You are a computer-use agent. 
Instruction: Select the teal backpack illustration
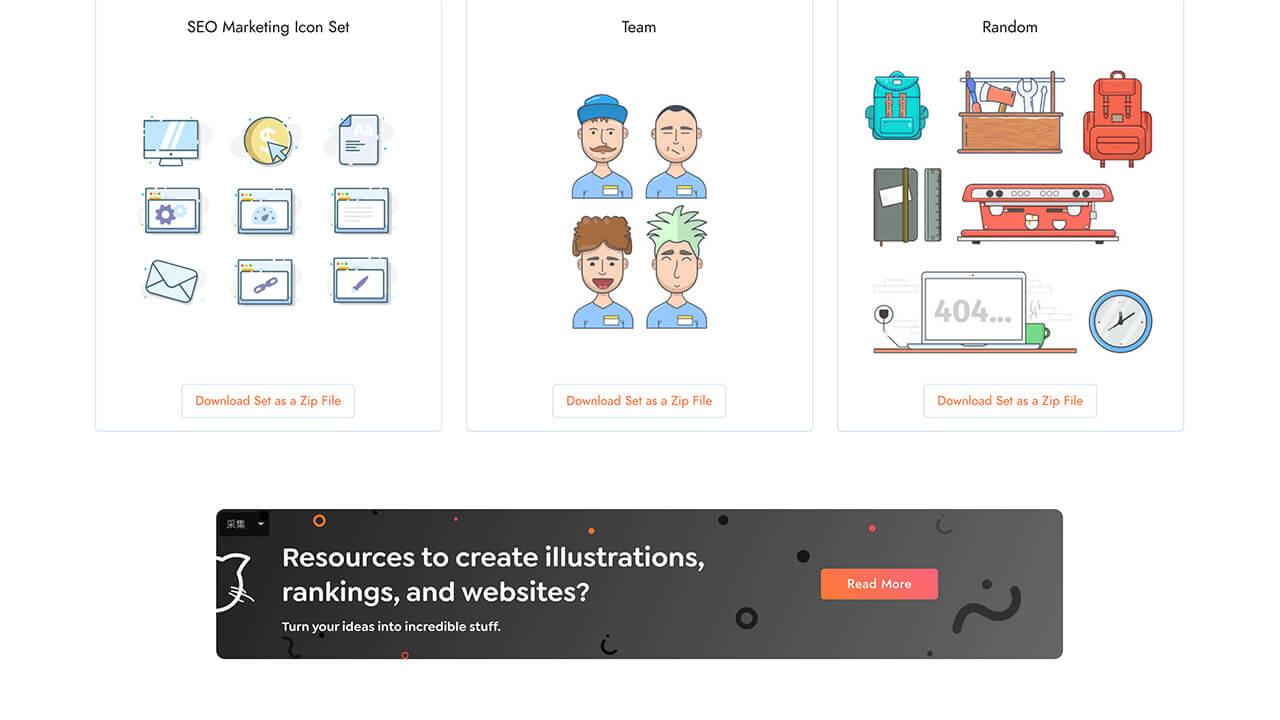[x=896, y=106]
